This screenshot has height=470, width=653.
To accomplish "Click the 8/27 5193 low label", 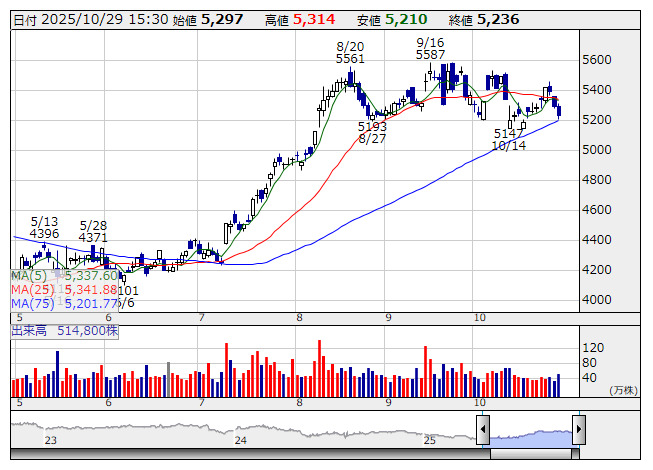I will tap(372, 132).
